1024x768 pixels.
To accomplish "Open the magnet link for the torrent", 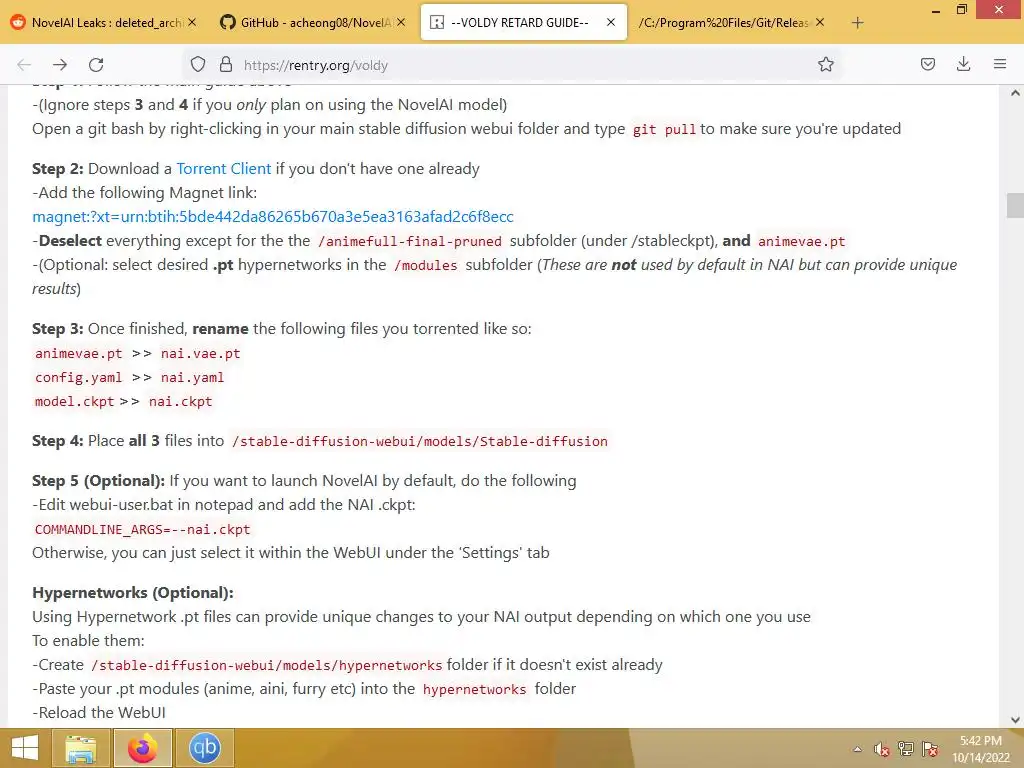I will tap(273, 217).
